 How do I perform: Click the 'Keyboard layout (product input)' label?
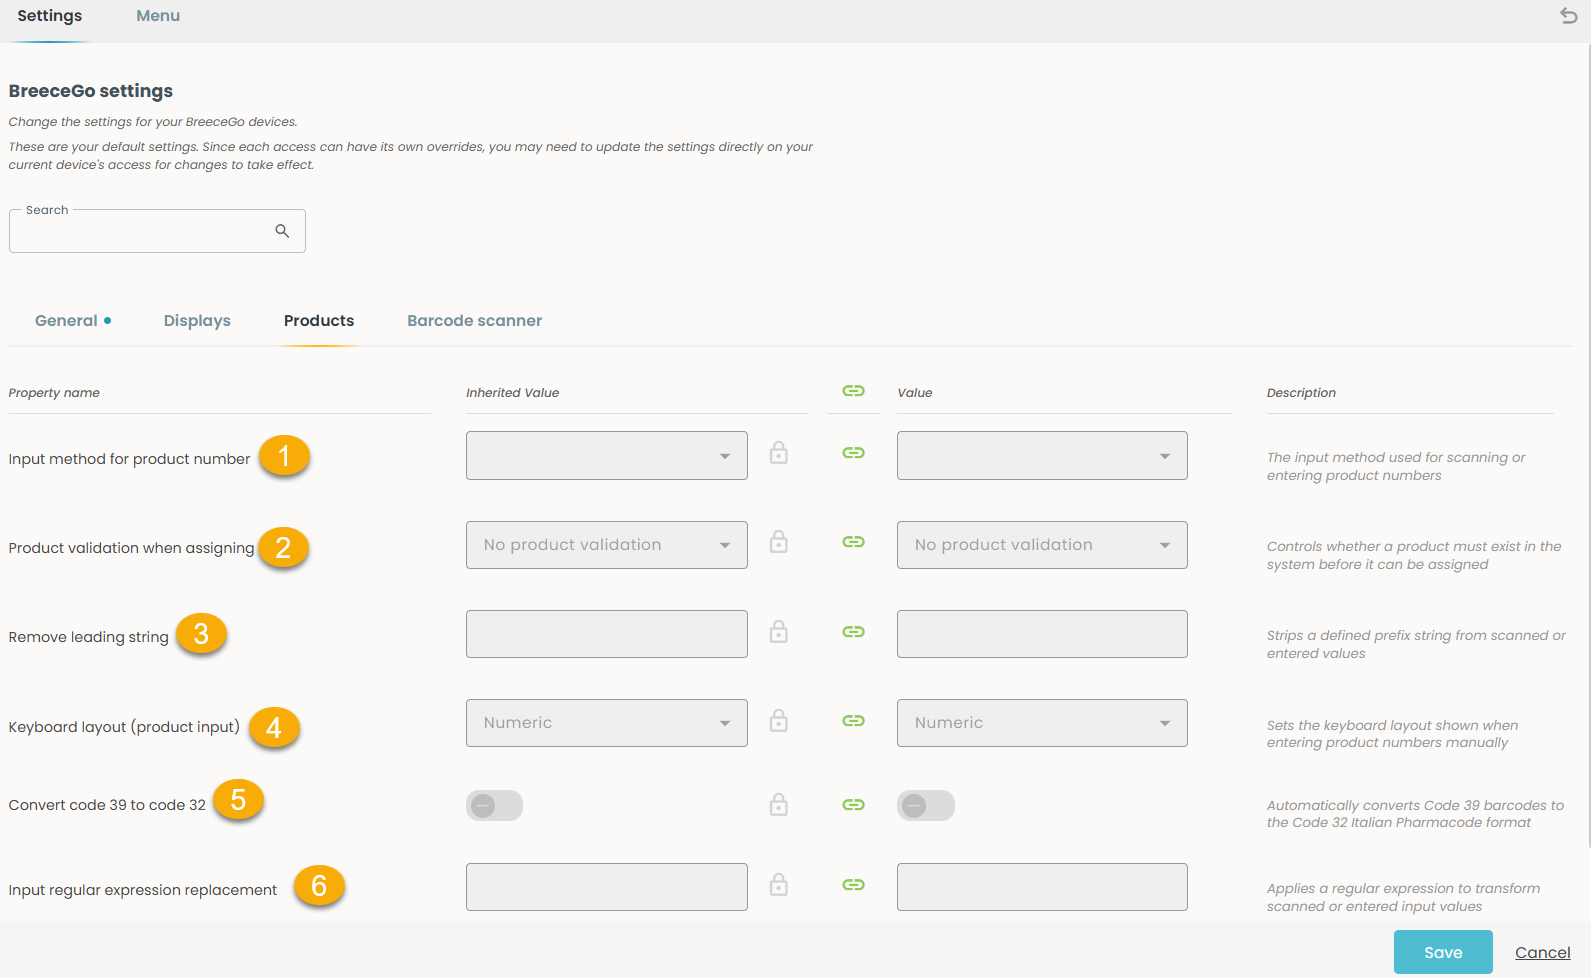click(x=124, y=727)
